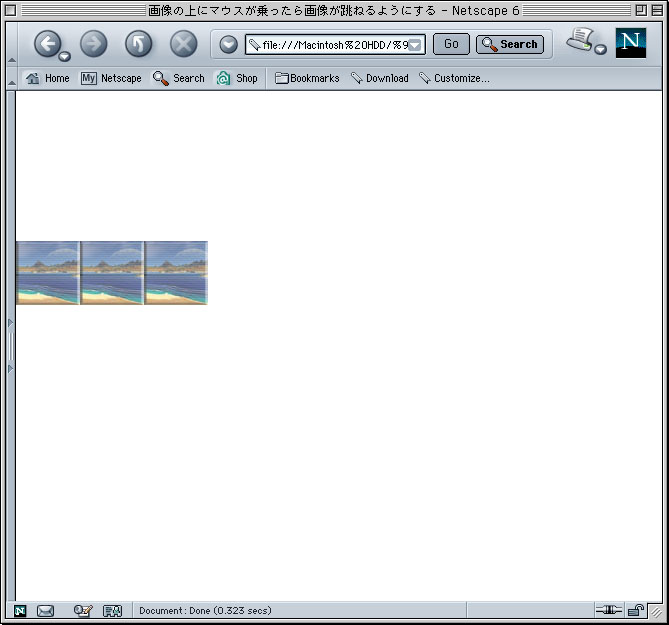The image size is (669, 625).
Task: Open Home in the personal toolbar
Action: point(47,78)
